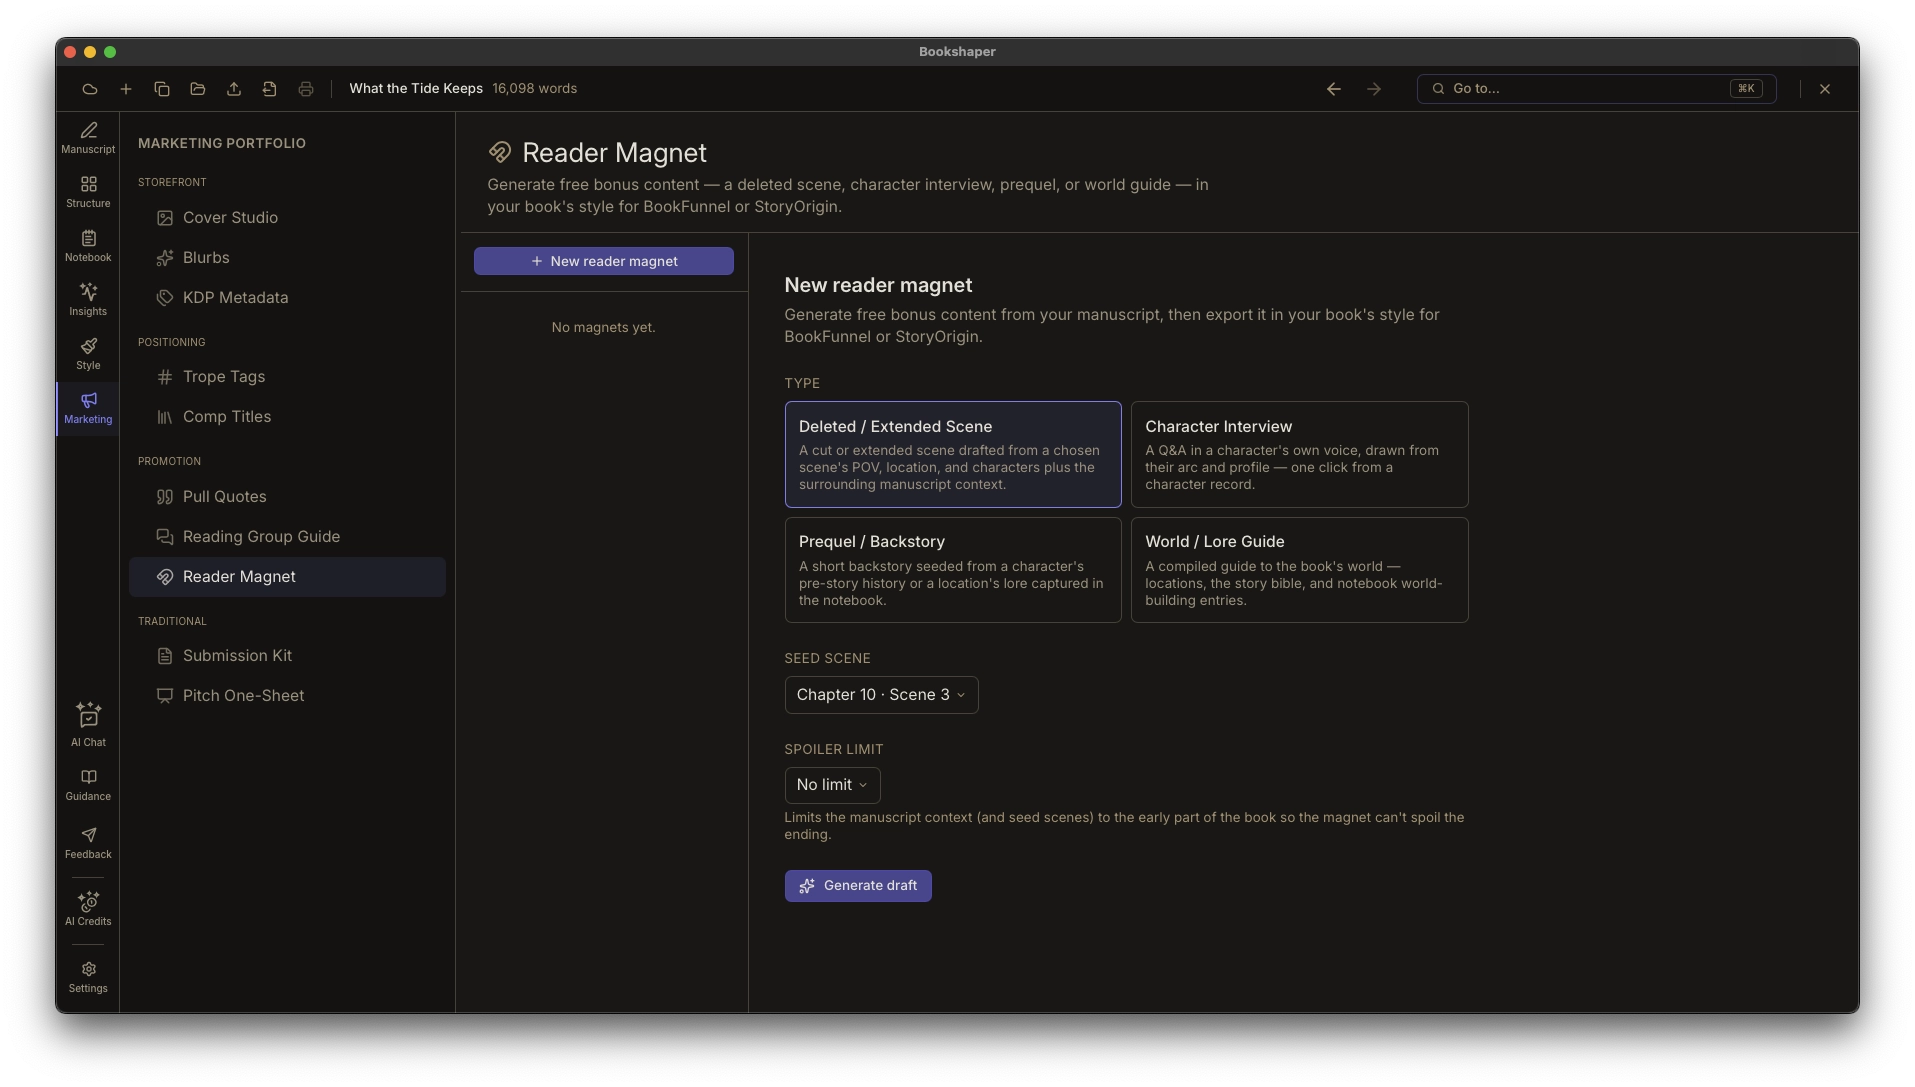Viewport: 1915px width, 1087px height.
Task: Open Settings from the sidebar
Action: coord(88,977)
